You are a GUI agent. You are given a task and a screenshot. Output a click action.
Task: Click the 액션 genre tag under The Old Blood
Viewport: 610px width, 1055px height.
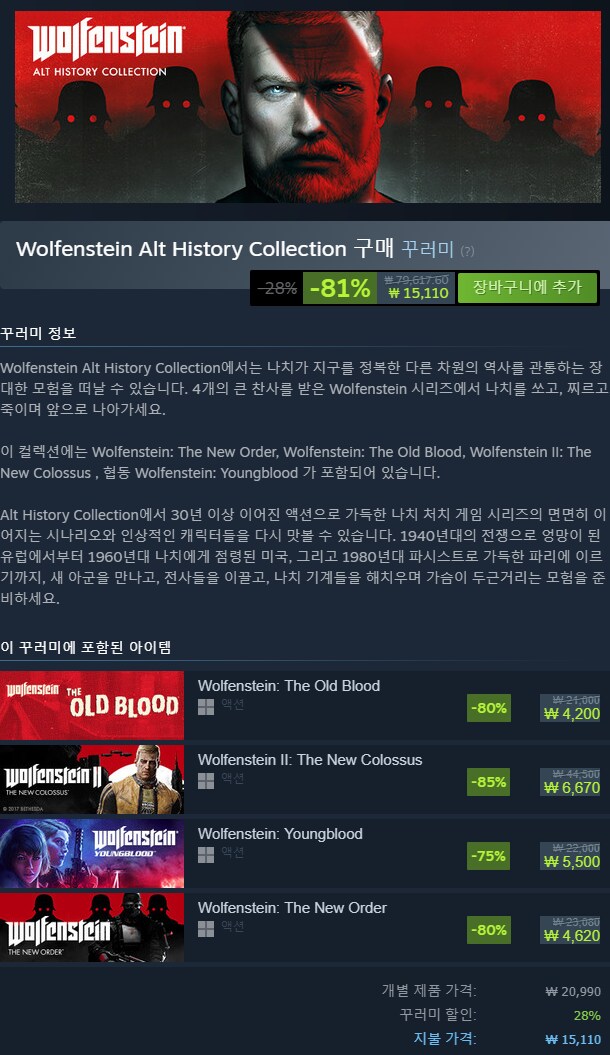(x=233, y=705)
